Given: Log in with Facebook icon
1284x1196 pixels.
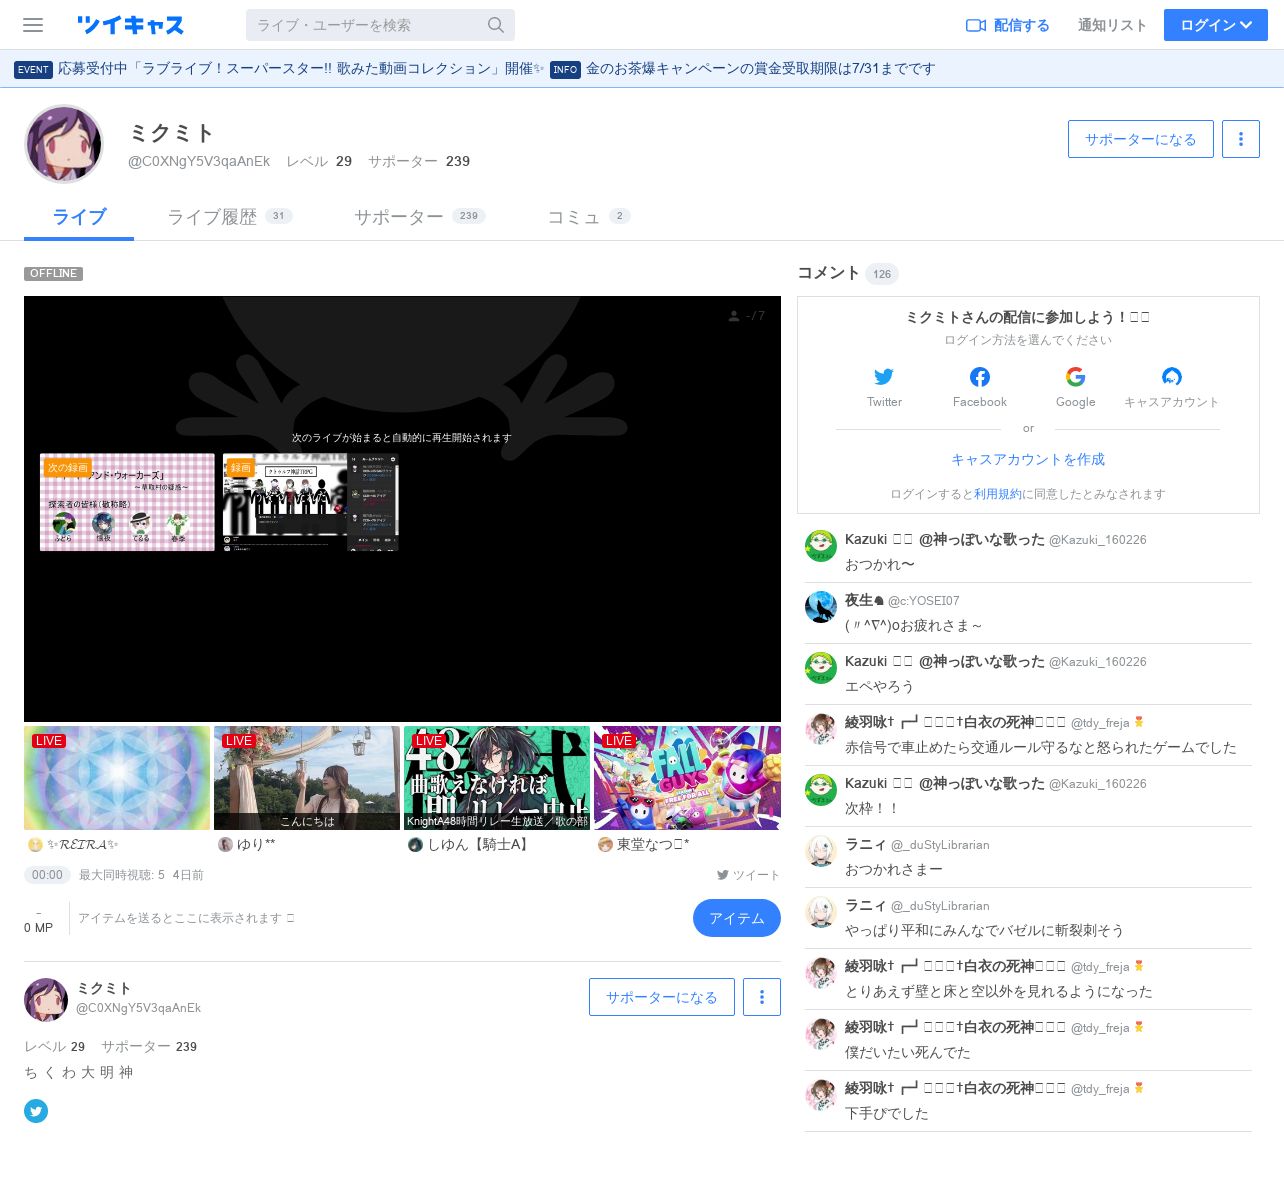Looking at the screenshot, I should click(x=980, y=377).
